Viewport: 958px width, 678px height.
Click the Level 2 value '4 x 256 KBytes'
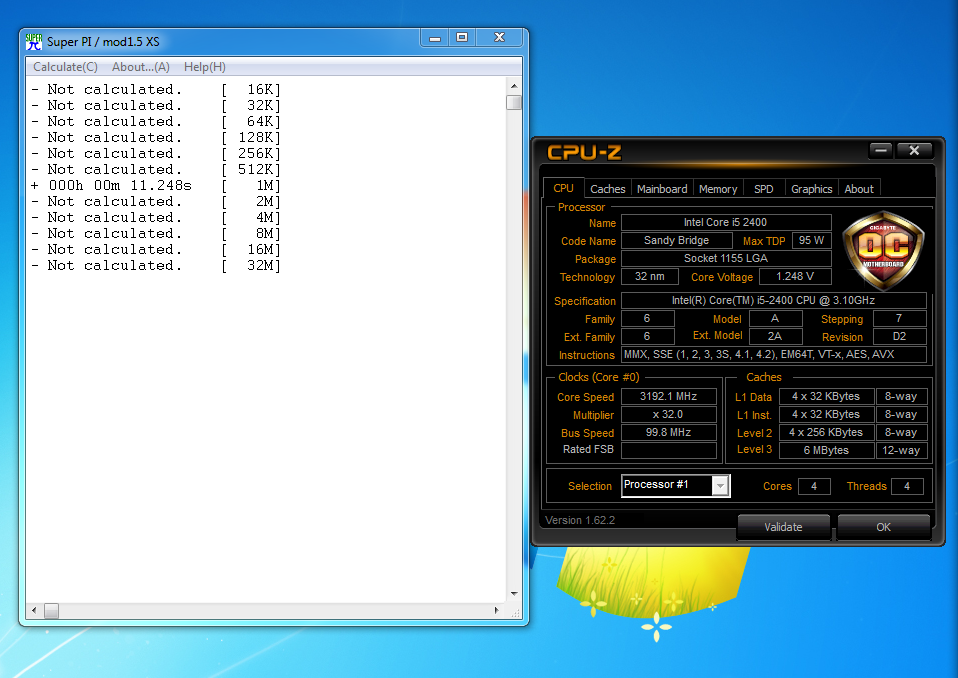point(826,432)
